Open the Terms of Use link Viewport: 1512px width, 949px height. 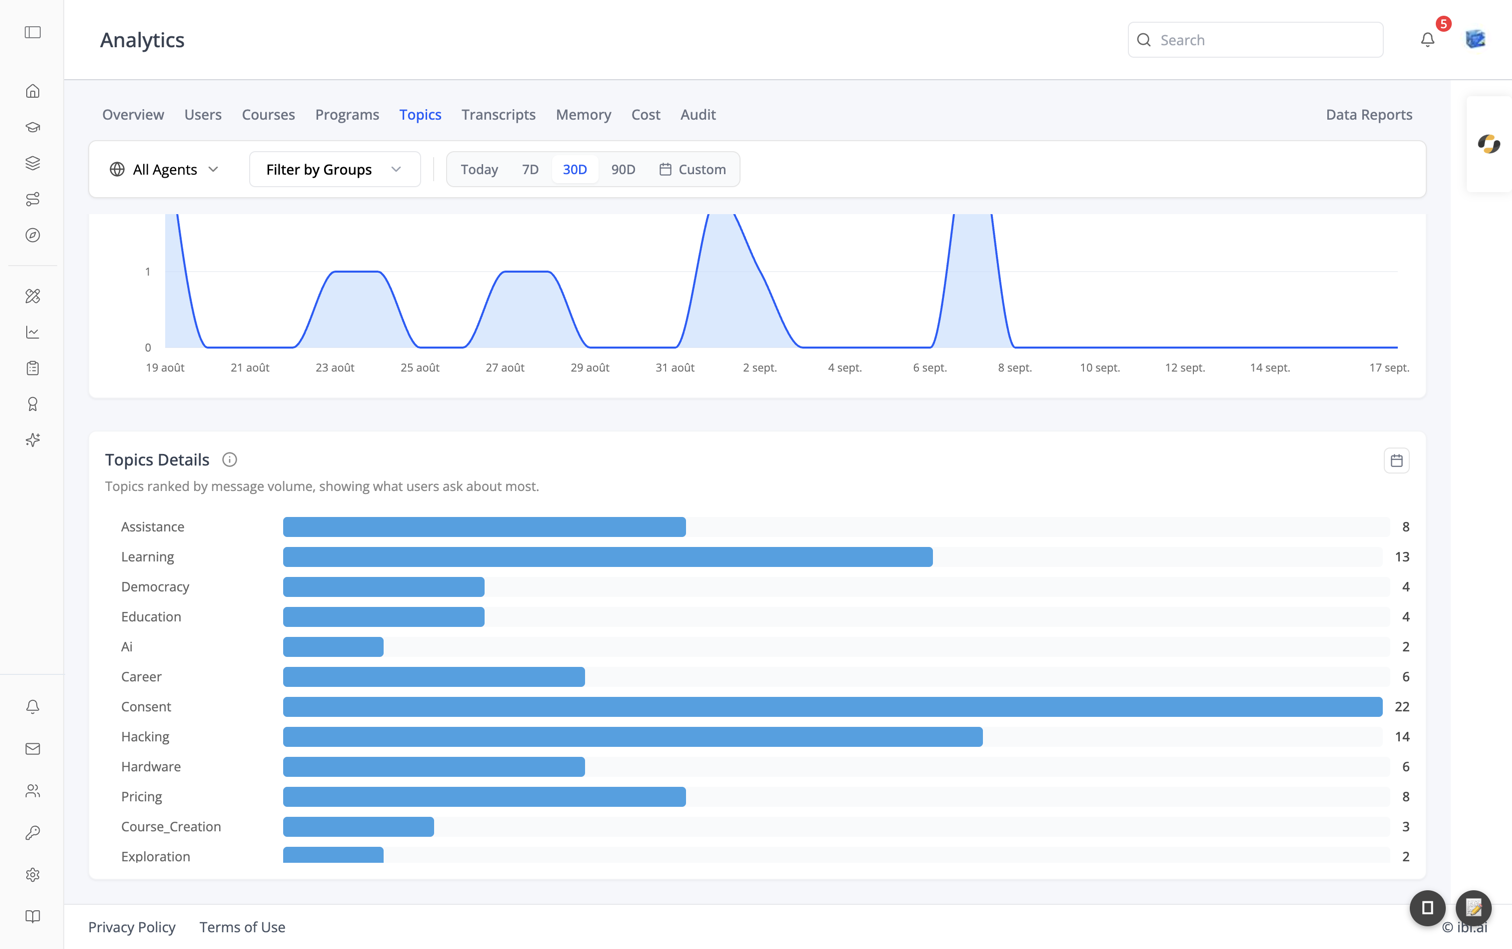tap(242, 927)
